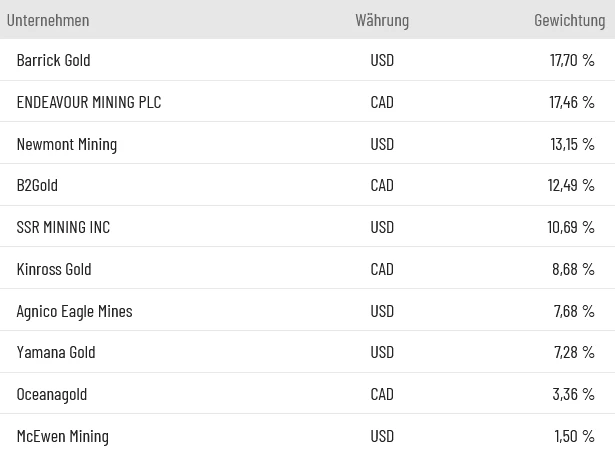Viewport: 615px width, 451px height.
Task: Select the Yamana Gold holding
Action: pos(56,352)
